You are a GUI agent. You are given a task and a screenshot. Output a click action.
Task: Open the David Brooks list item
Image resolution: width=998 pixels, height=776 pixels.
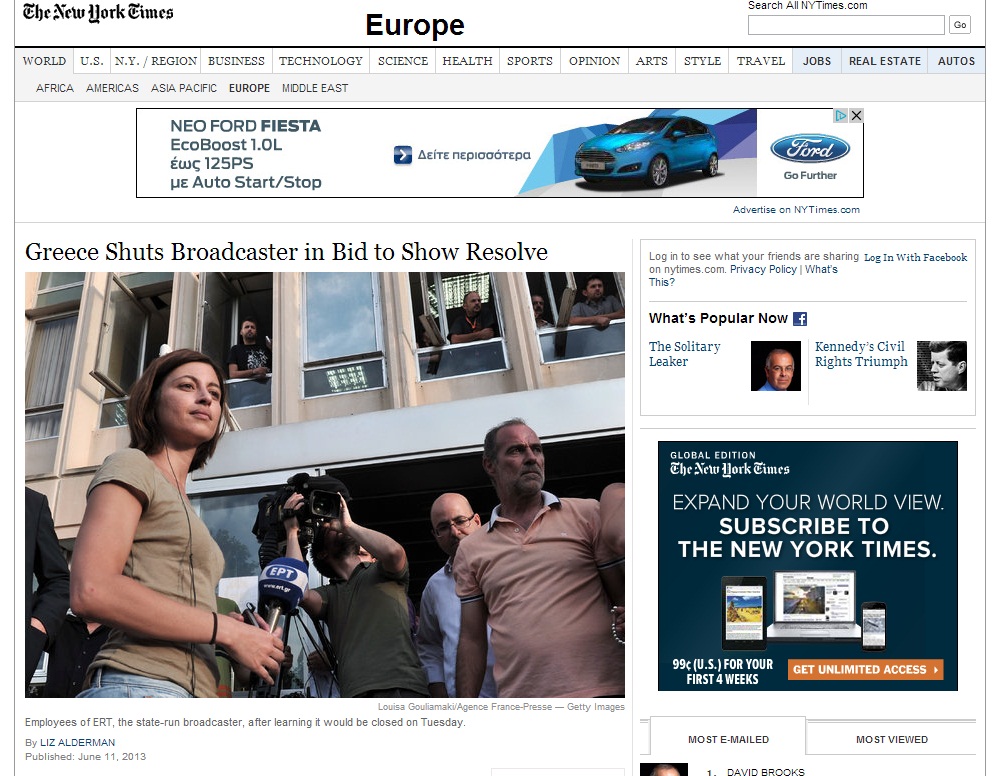tap(766, 771)
